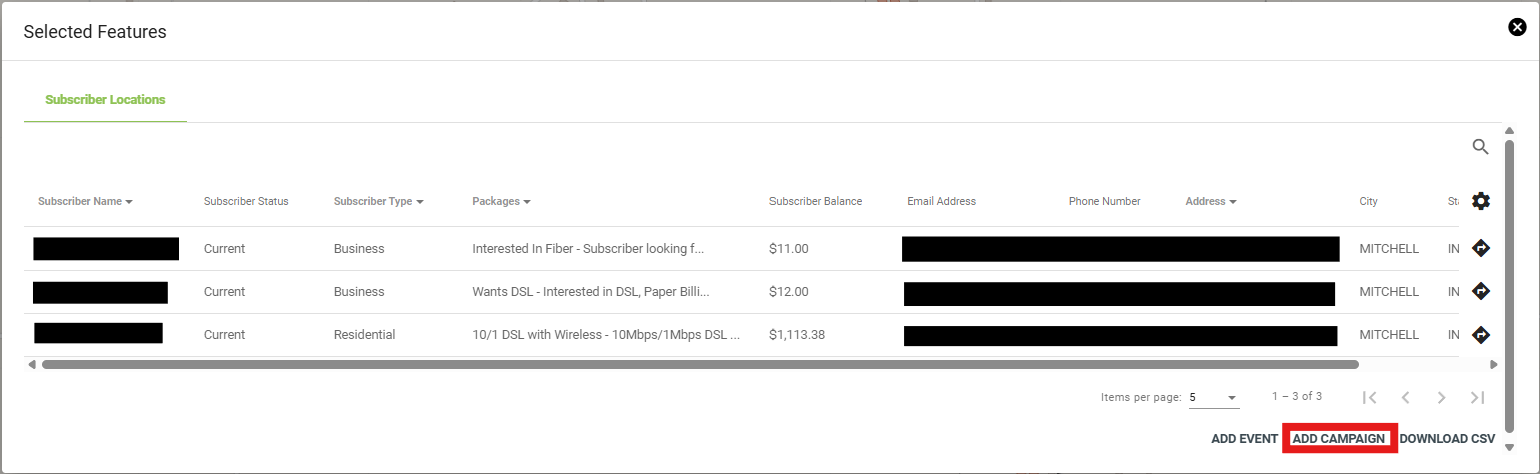The width and height of the screenshot is (1540, 474).
Task: Sort by Subscriber Name column
Action: (x=85, y=201)
